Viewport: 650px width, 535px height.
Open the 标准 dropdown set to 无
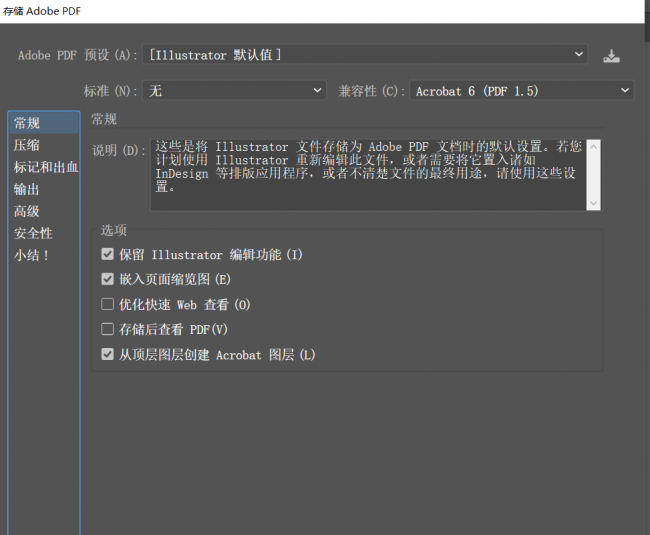click(234, 90)
